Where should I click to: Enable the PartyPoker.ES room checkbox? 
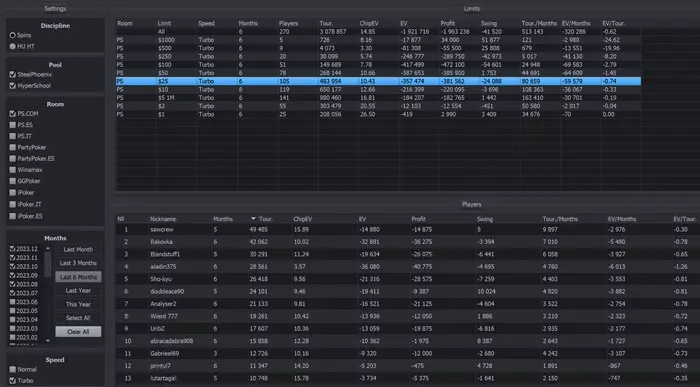pyautogui.click(x=12, y=158)
